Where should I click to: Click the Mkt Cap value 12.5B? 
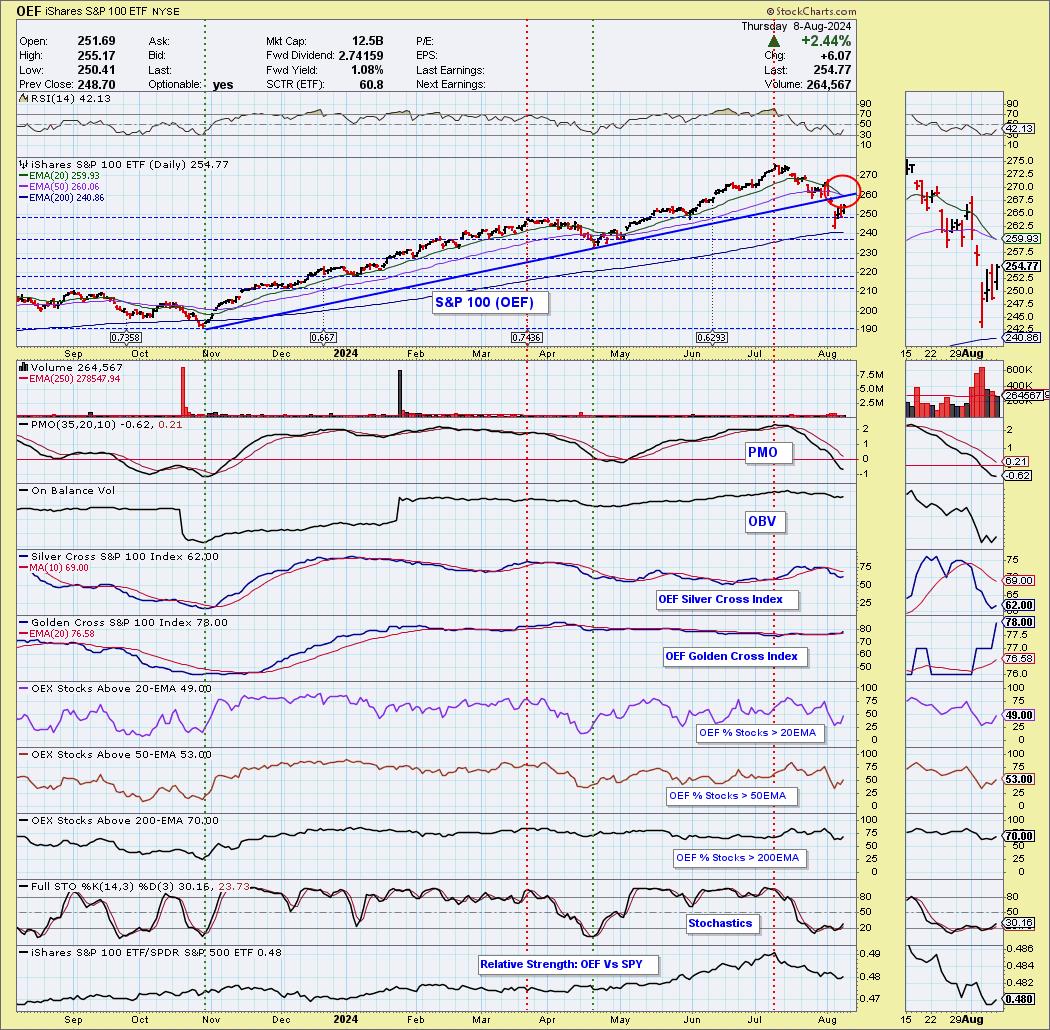click(x=368, y=41)
